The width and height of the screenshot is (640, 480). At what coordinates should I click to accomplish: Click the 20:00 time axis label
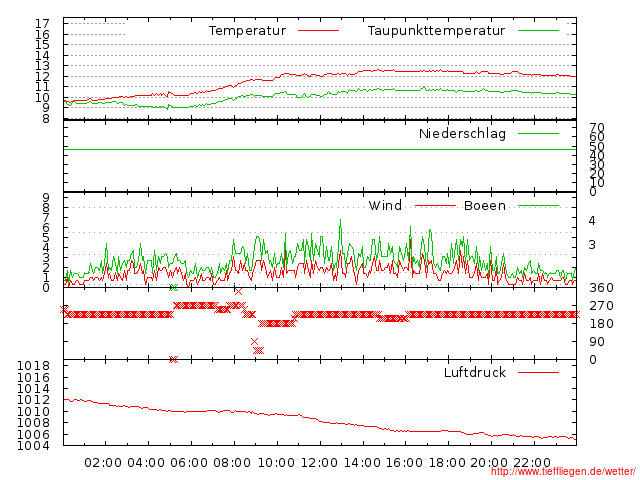489,463
